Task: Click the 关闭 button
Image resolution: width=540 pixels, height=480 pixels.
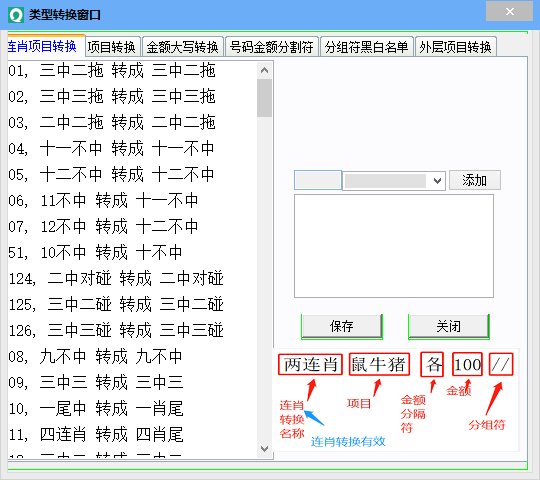Action: (x=449, y=326)
